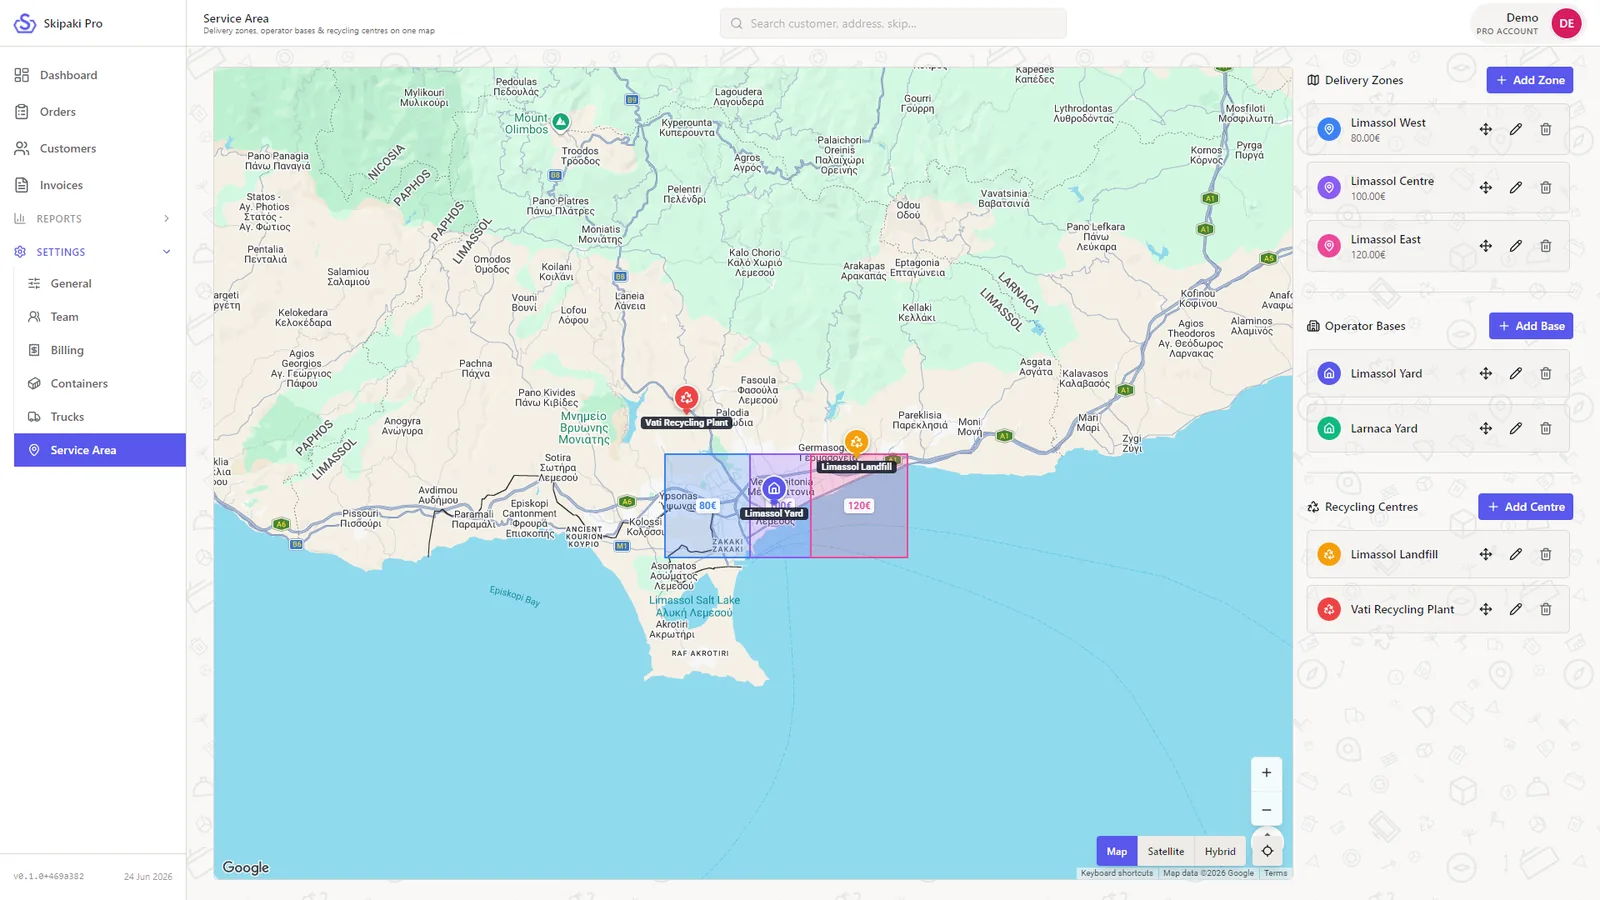Screen dimensions: 1600x900
Task: Delete the Larnaca Yard base
Action: coord(1546,428)
